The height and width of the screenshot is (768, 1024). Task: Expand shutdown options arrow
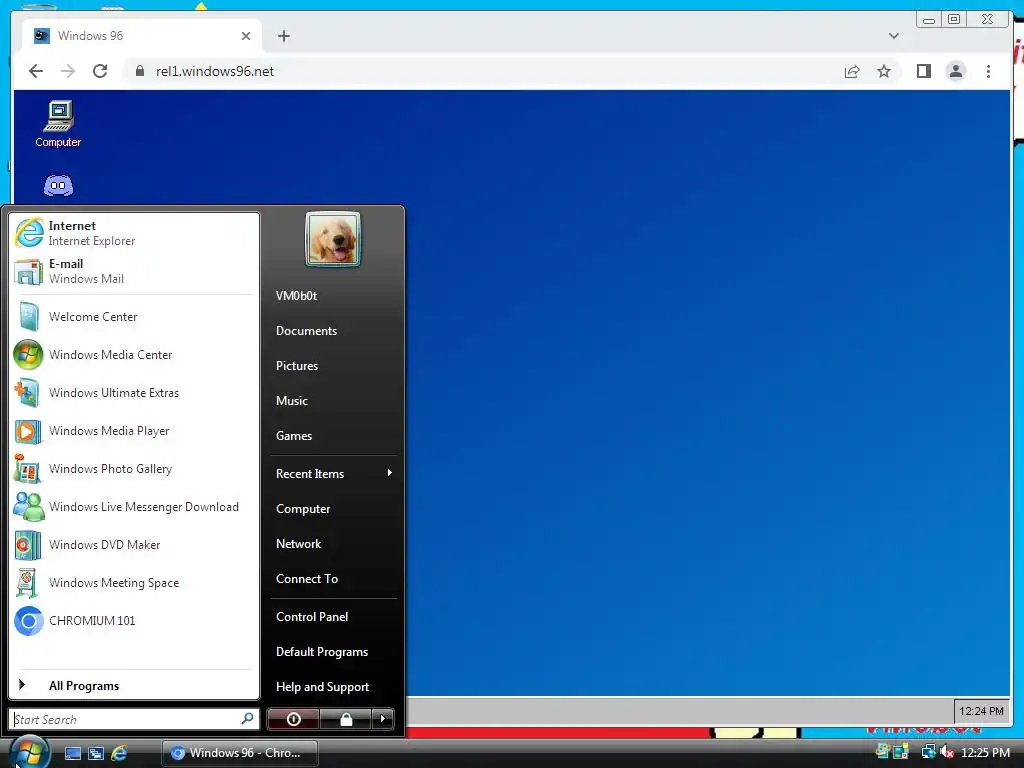(383, 719)
